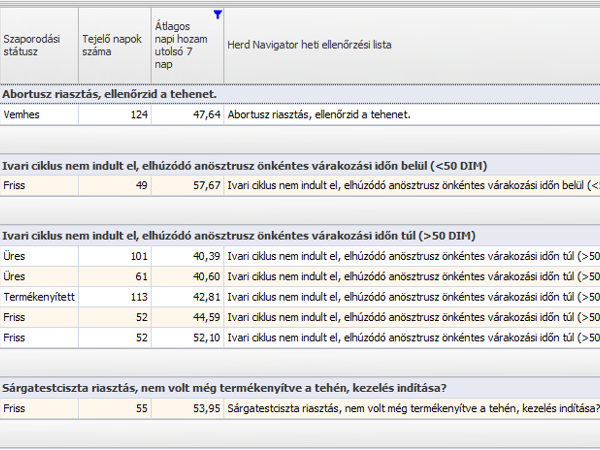Click Abortusz riasztás text in Vemhes row

pos(319,115)
